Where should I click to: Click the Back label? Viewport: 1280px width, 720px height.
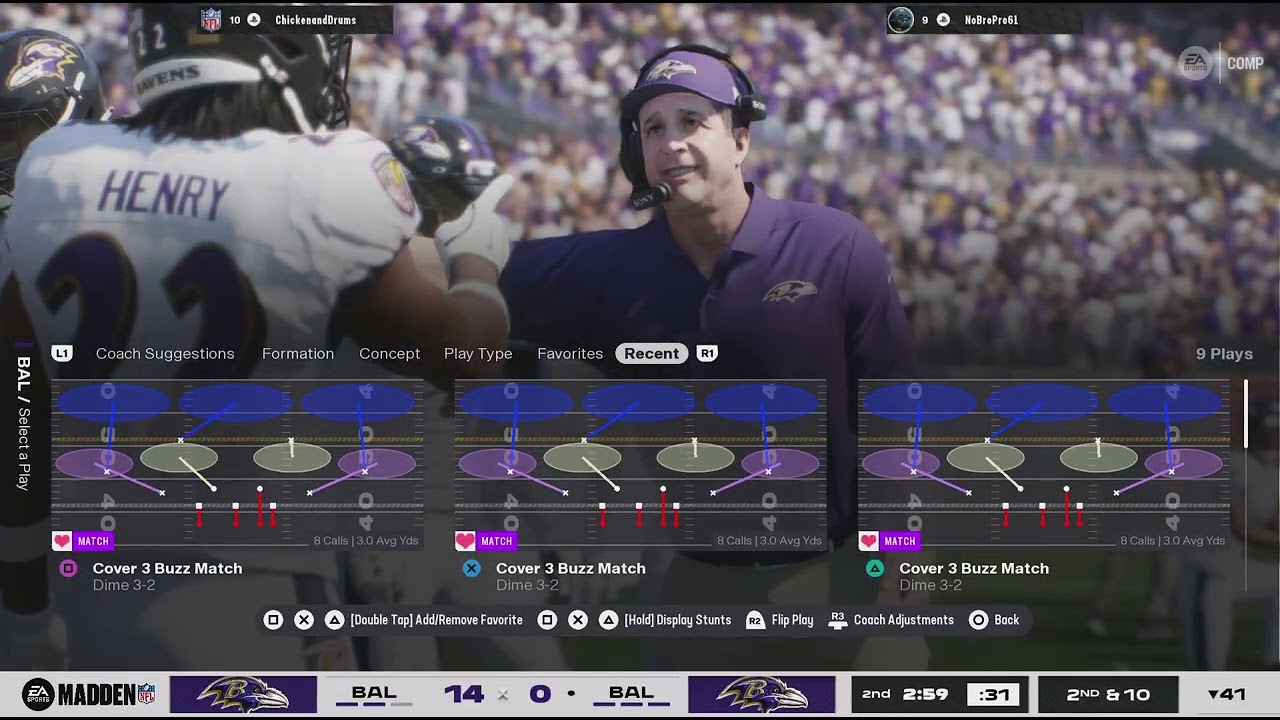(1007, 620)
